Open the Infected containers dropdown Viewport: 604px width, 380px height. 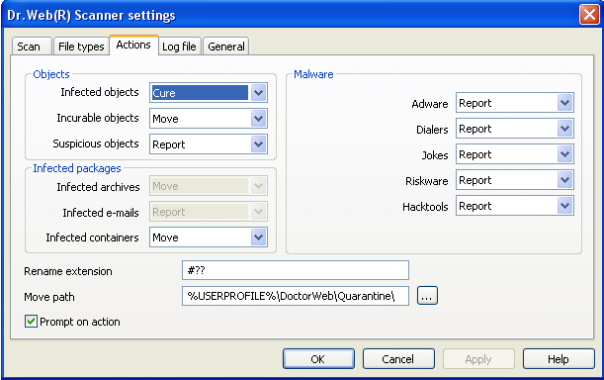(208, 237)
